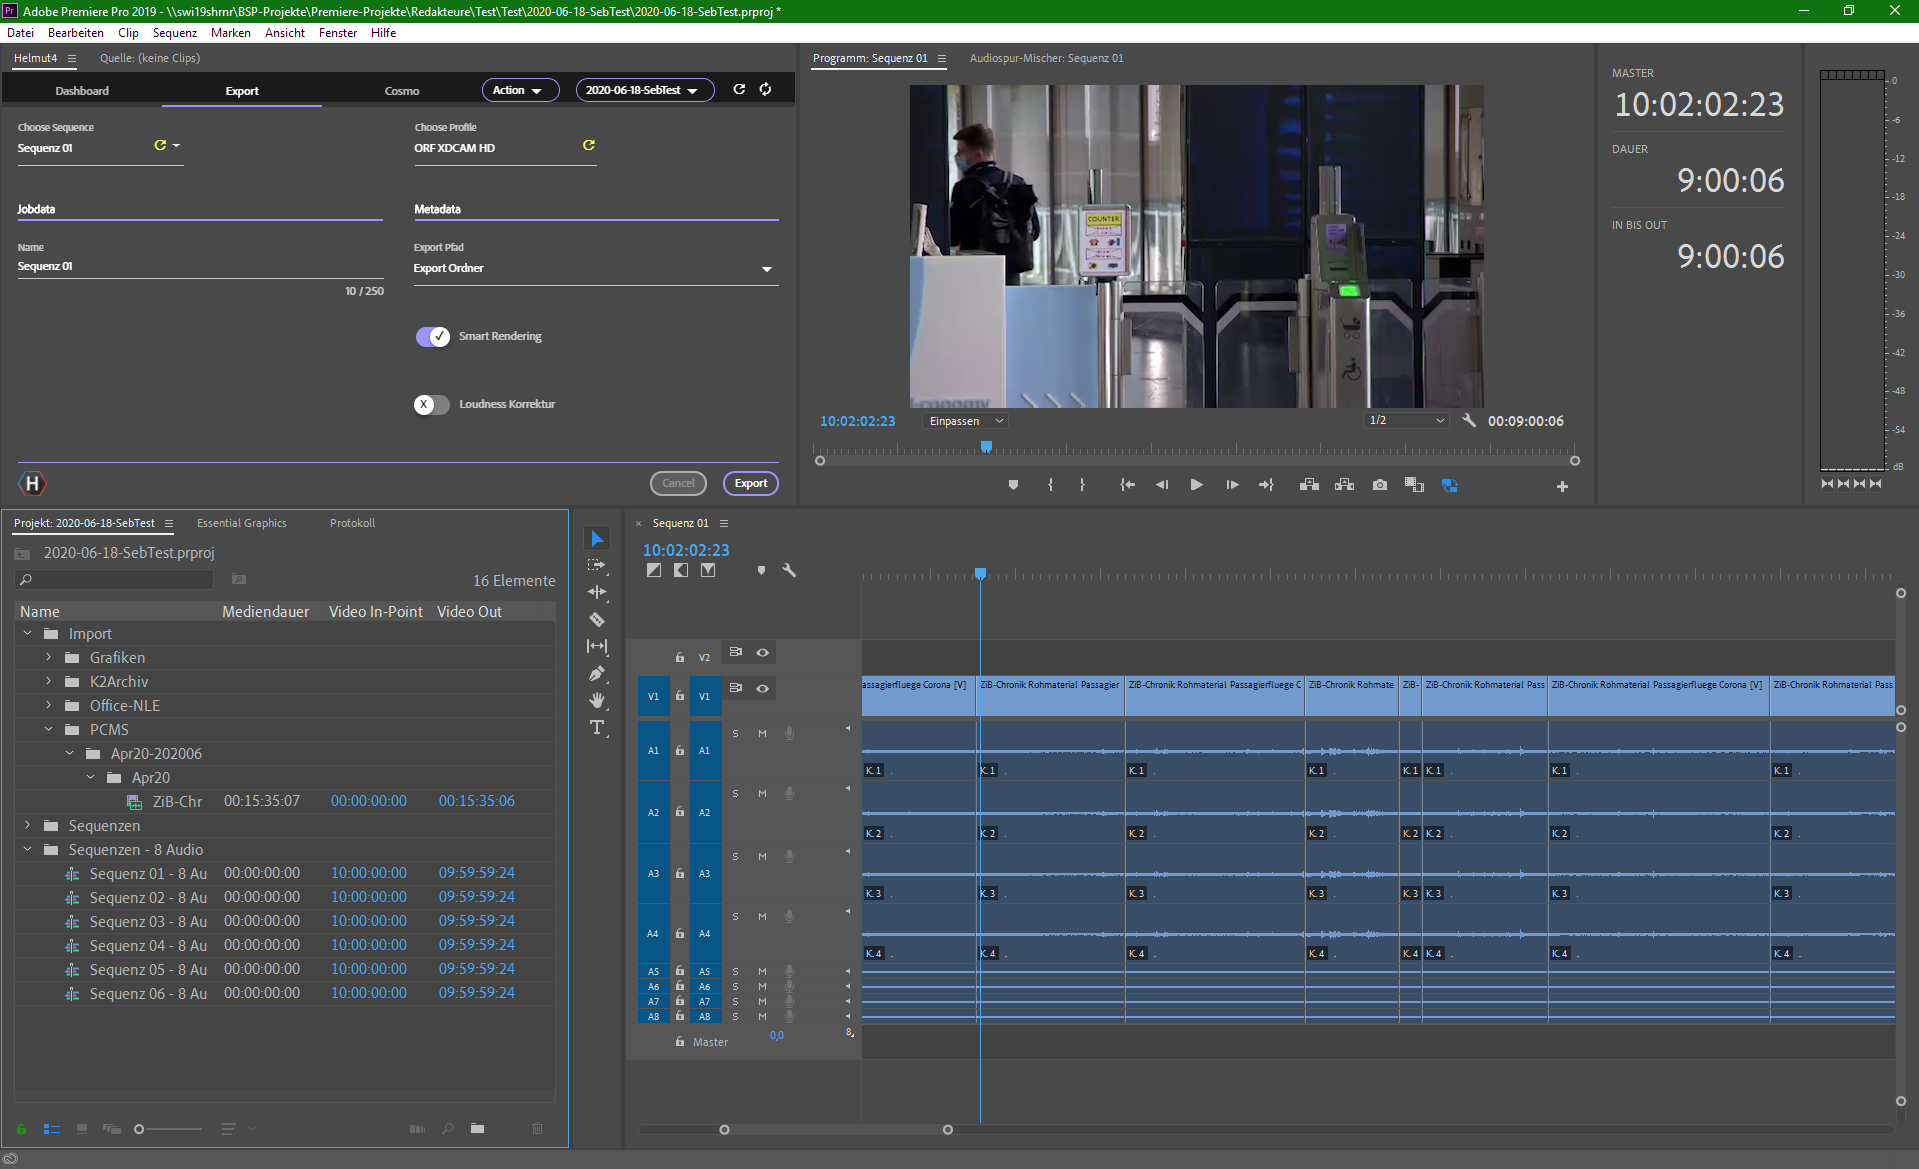This screenshot has width=1919, height=1169.
Task: Expand the Grafiken folder
Action: pyautogui.click(x=48, y=657)
